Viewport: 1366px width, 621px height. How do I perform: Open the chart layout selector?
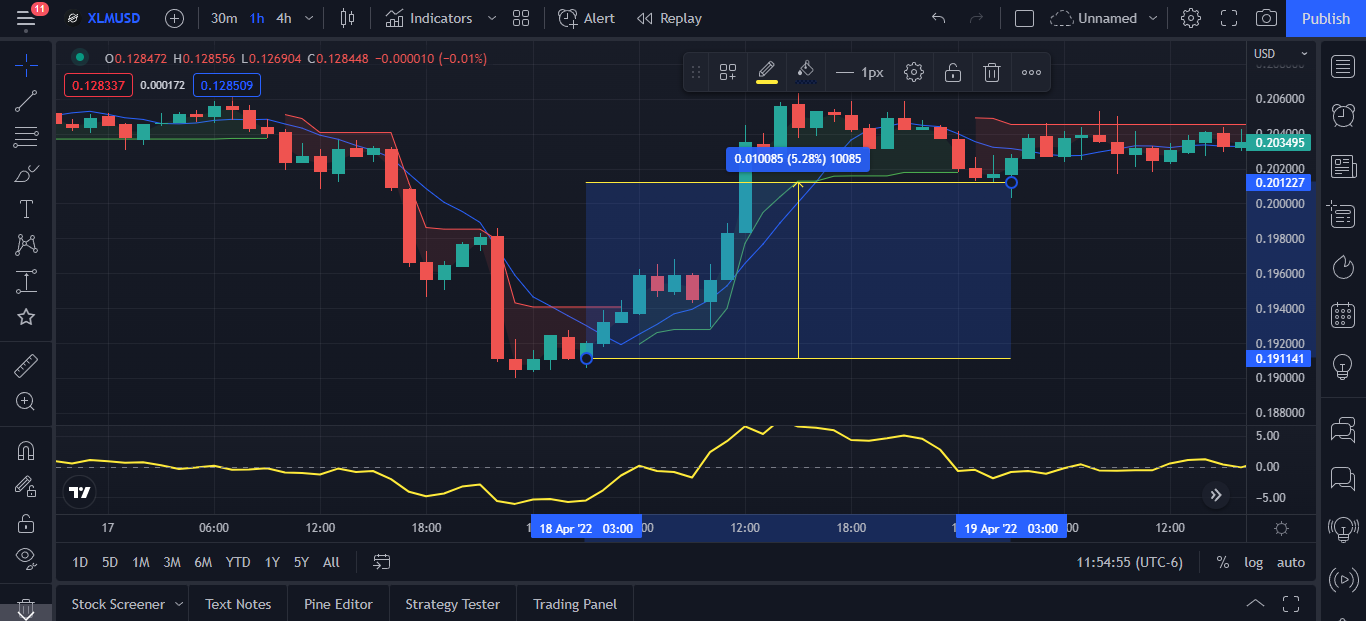click(1024, 18)
